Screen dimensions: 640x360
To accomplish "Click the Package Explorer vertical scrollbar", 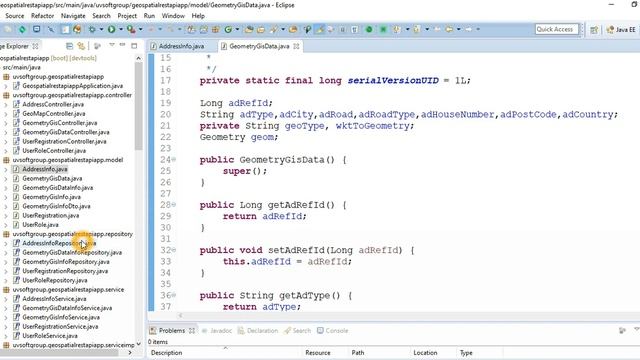I will coord(138,106).
